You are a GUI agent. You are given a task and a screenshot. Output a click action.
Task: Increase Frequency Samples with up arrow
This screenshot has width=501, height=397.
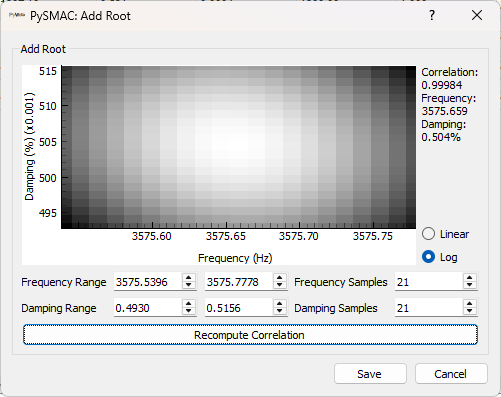470,277
